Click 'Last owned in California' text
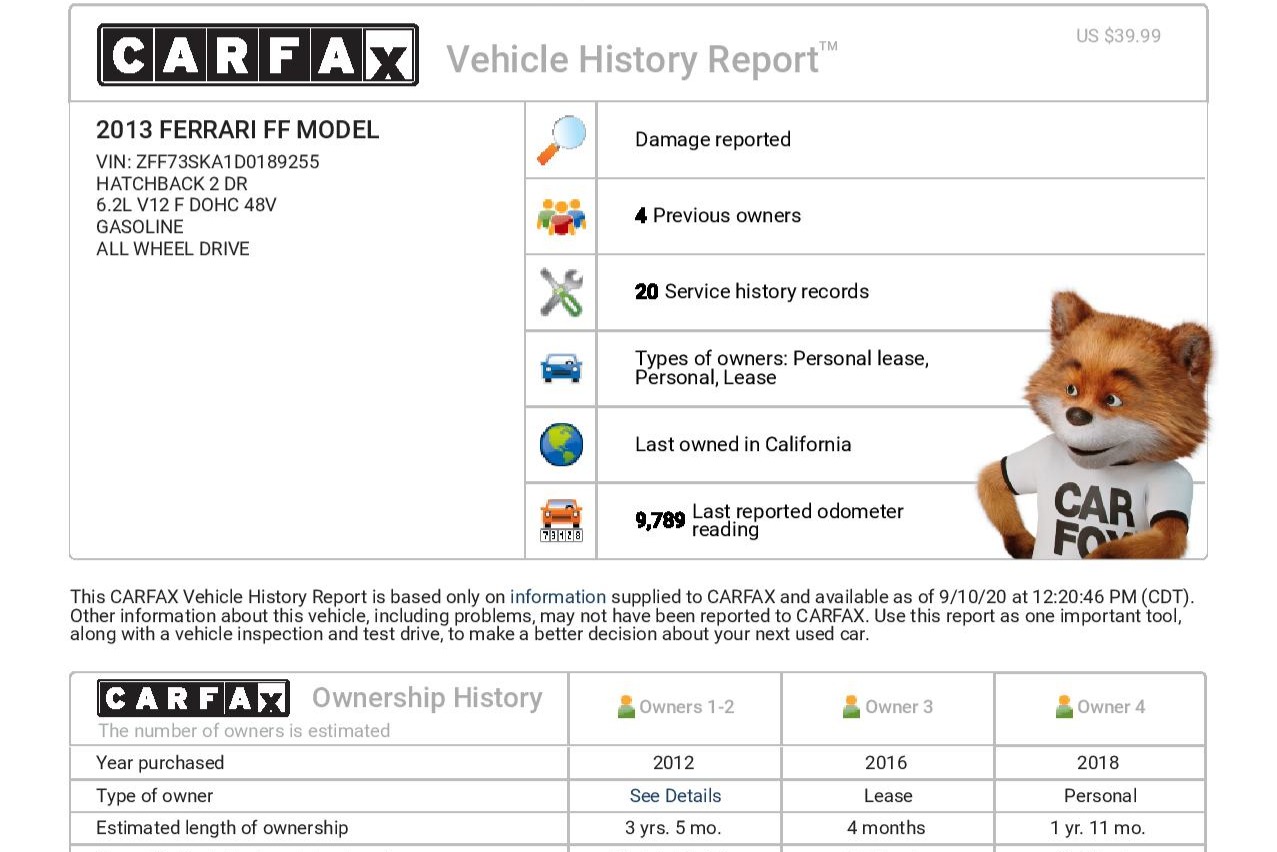 coord(743,445)
